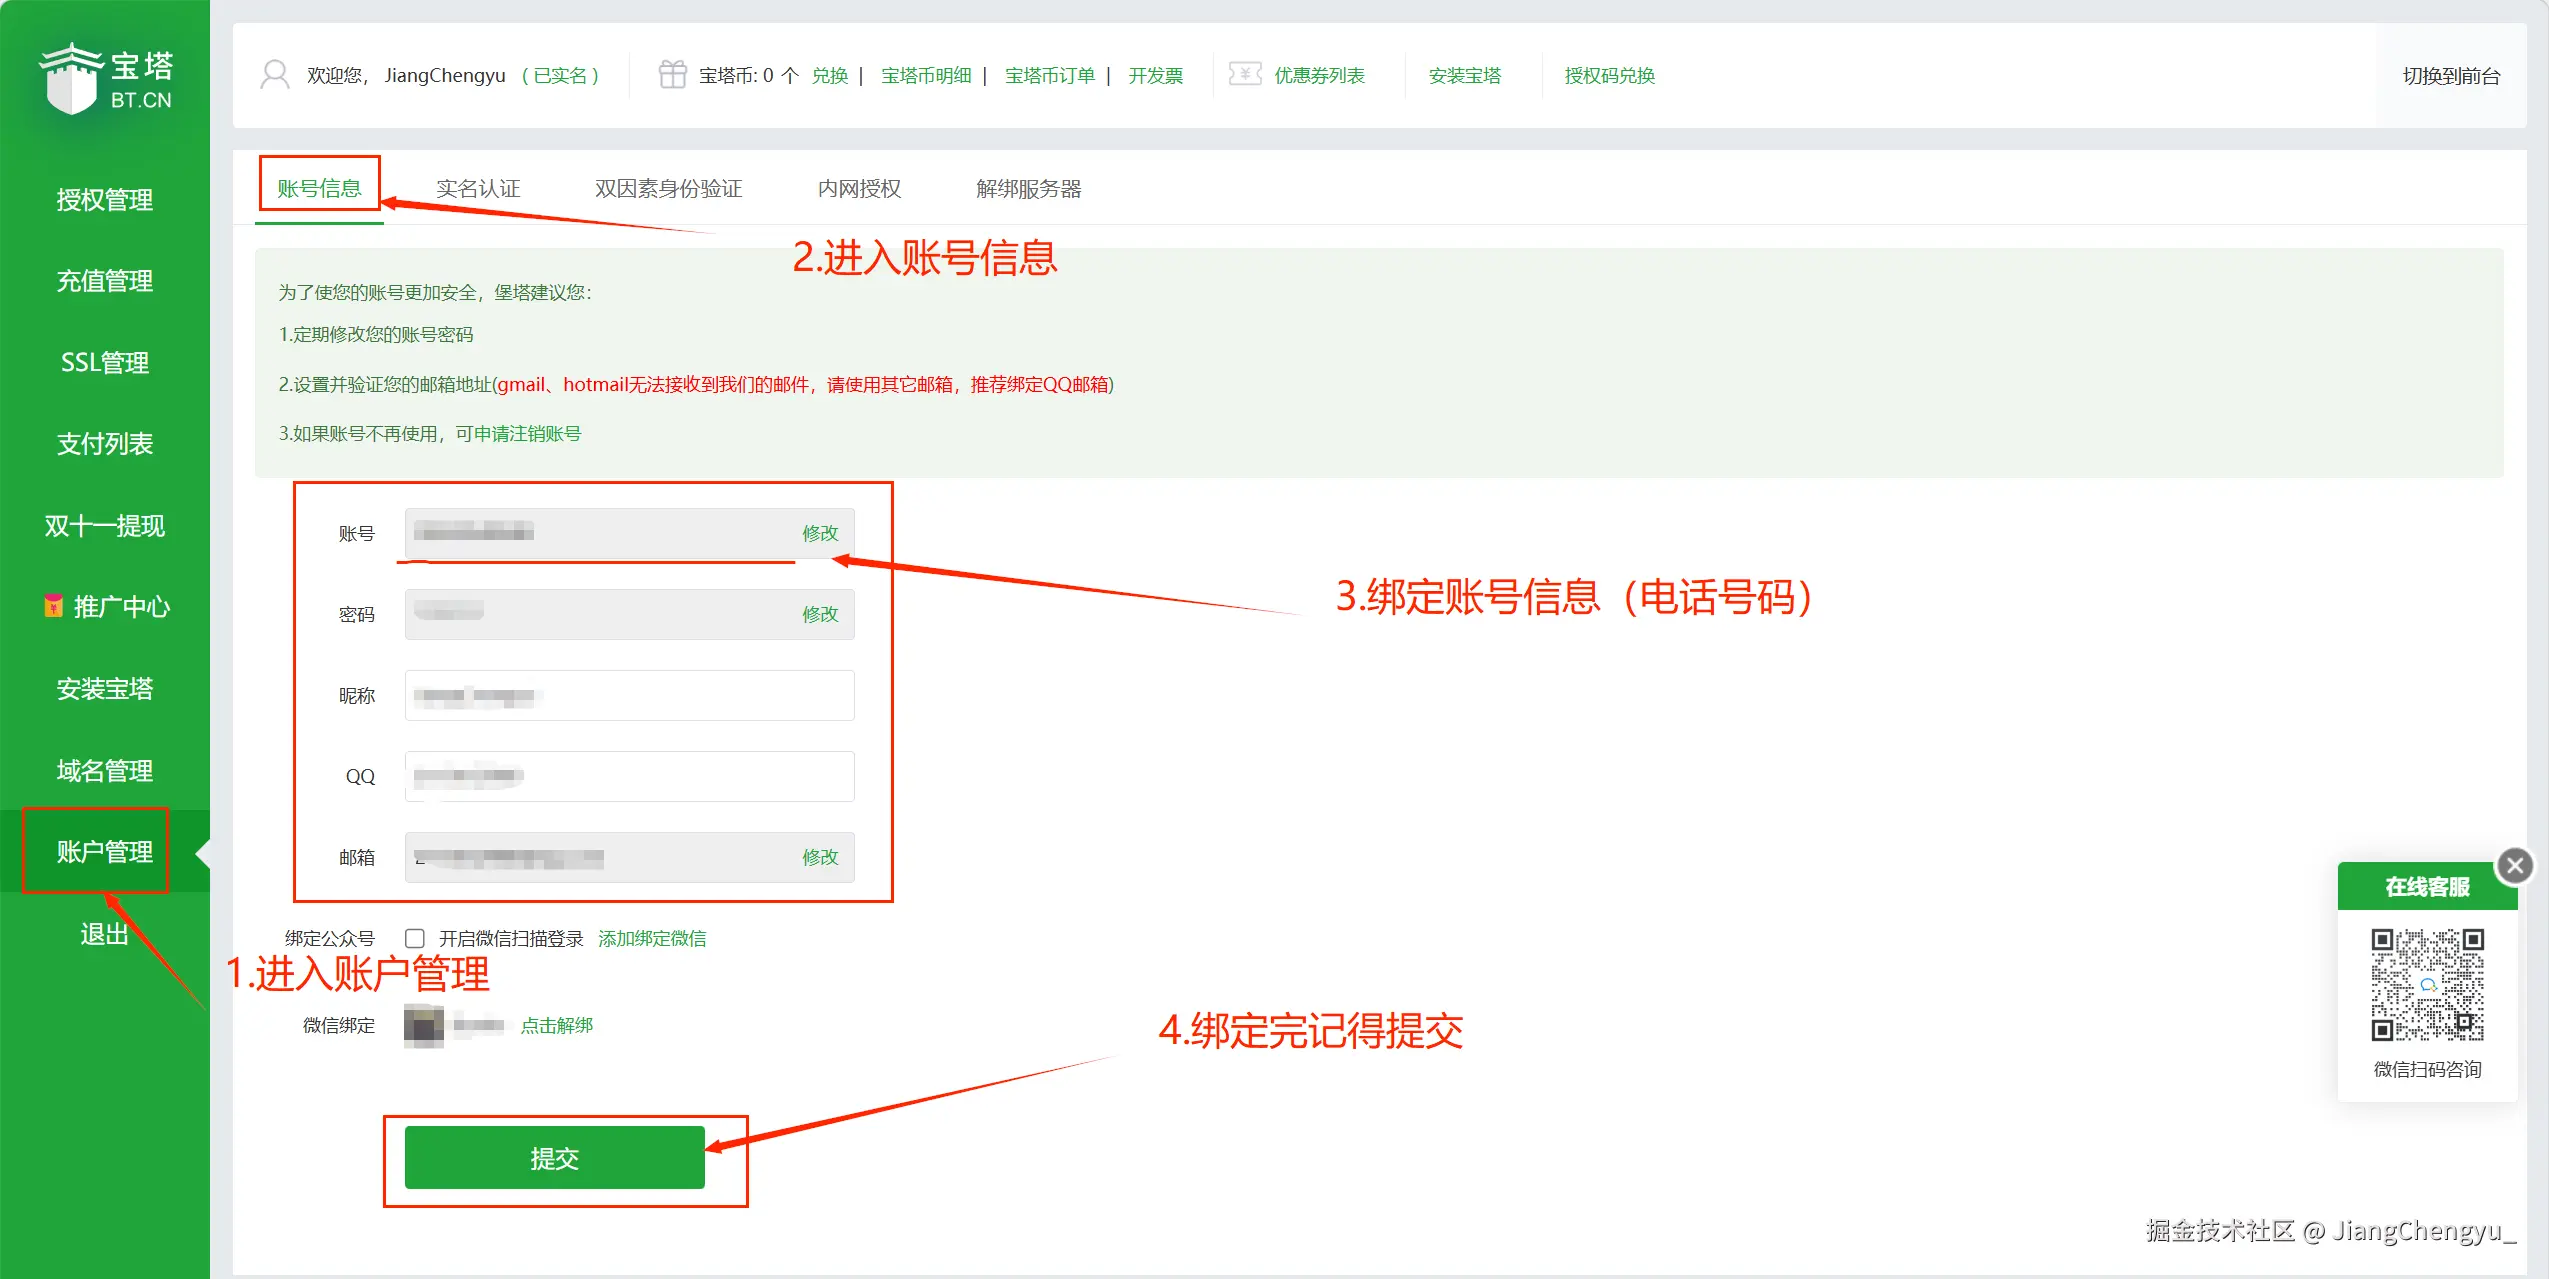The width and height of the screenshot is (2549, 1279).
Task: Click the gift box icon
Action: [x=672, y=75]
